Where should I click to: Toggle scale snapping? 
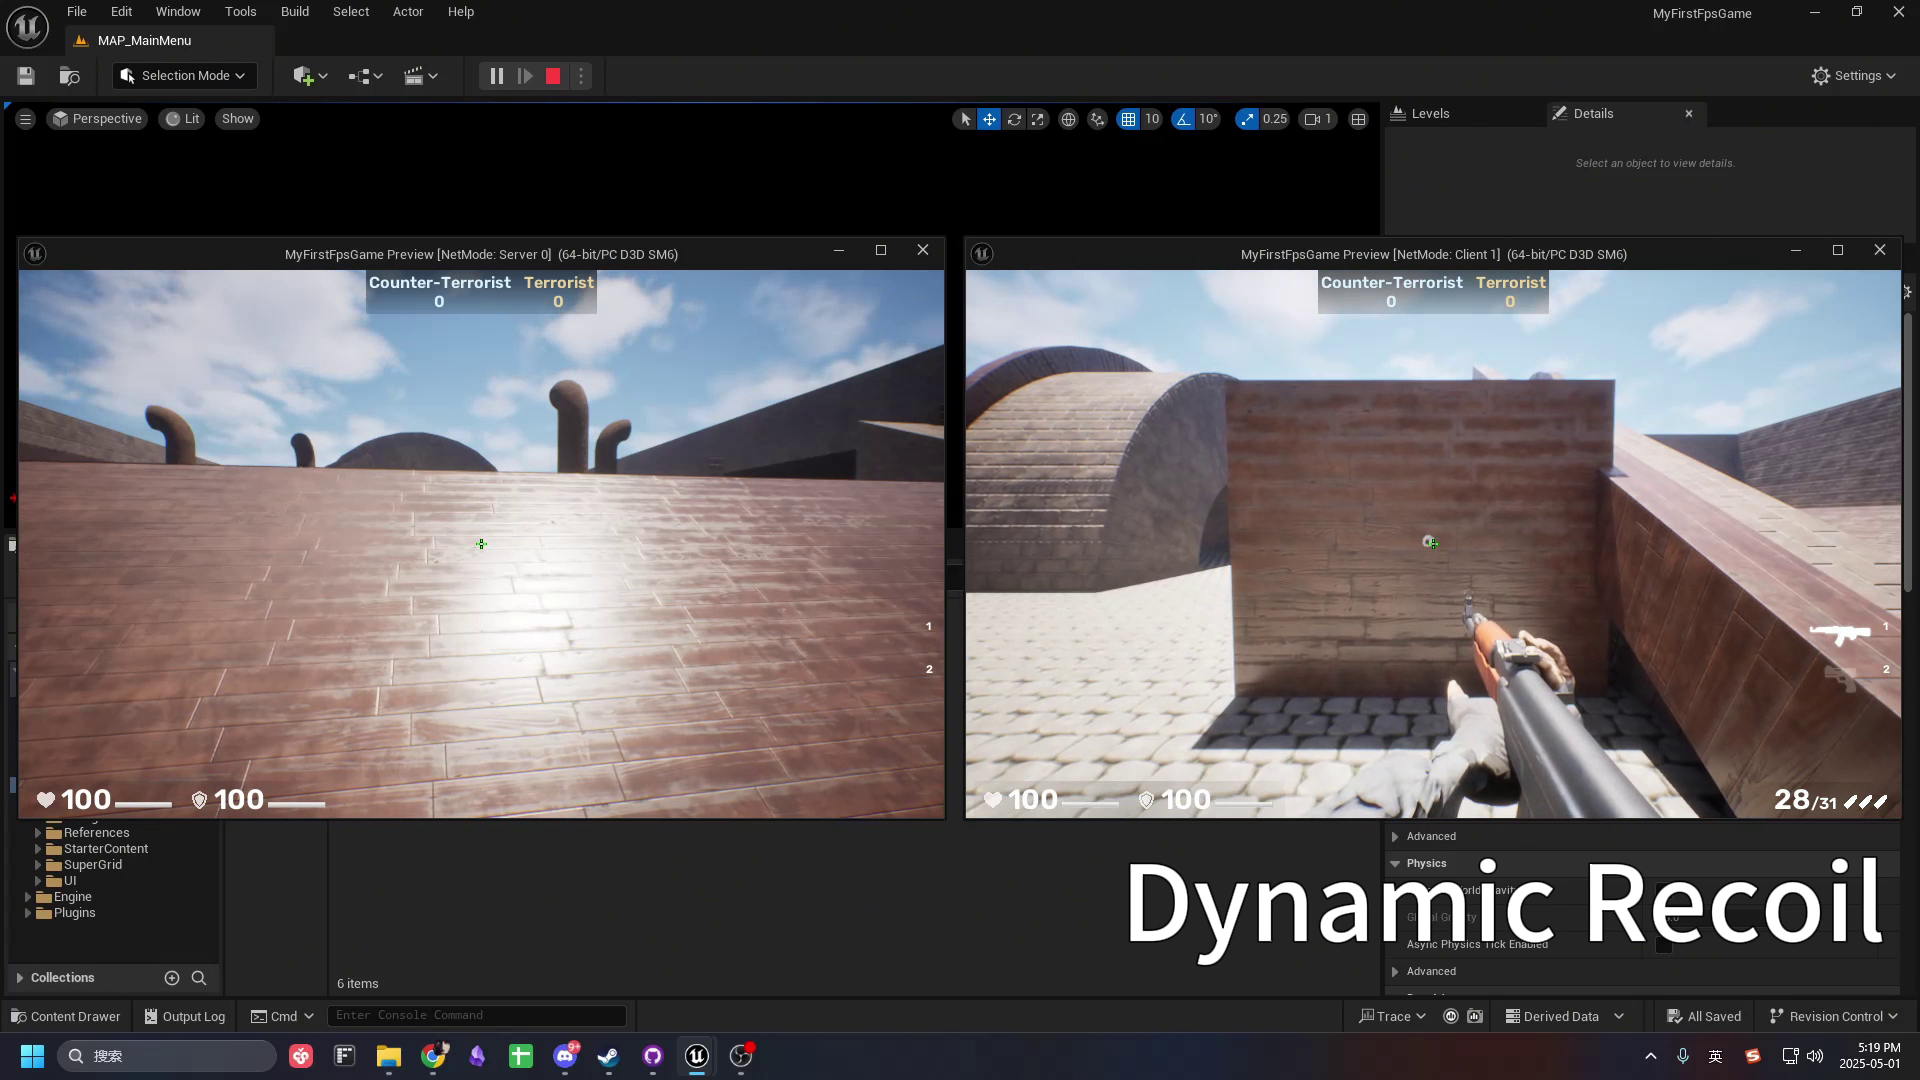pos(1246,119)
